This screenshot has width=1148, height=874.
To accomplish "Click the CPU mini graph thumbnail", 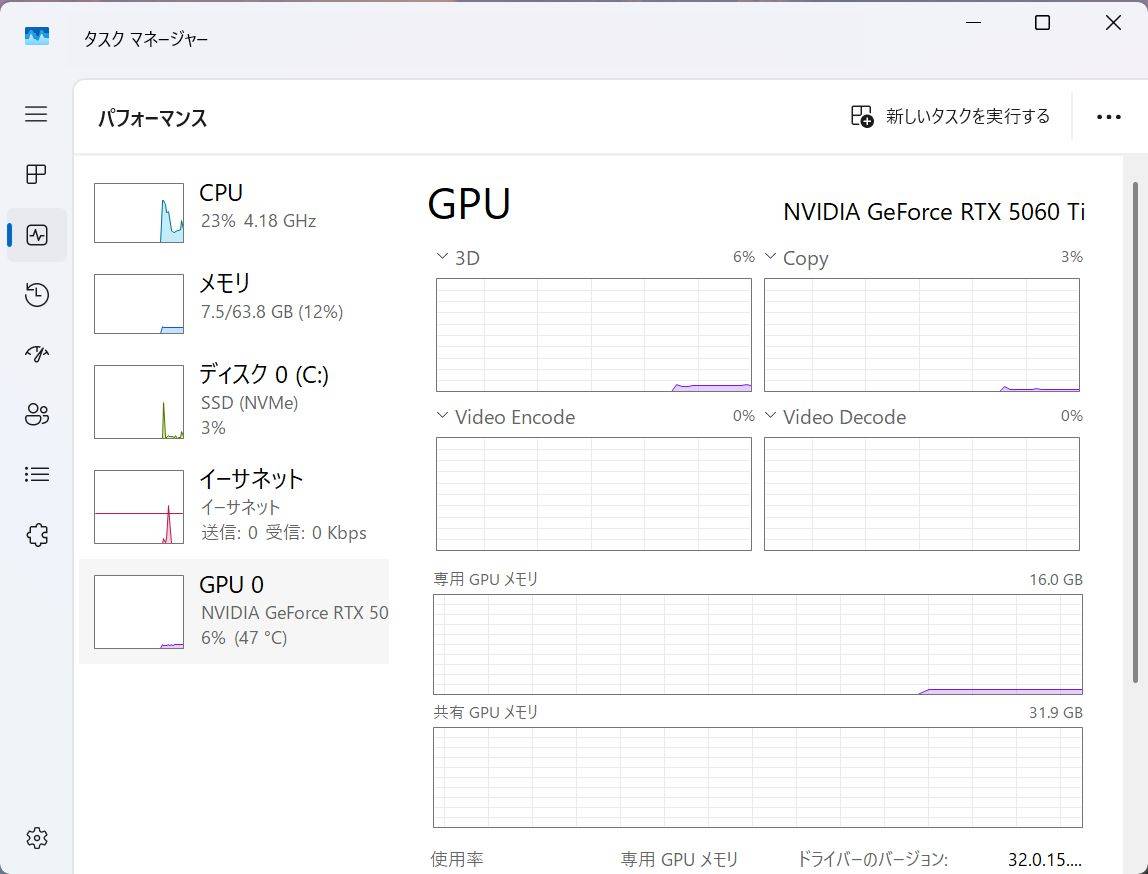I will click(x=139, y=213).
